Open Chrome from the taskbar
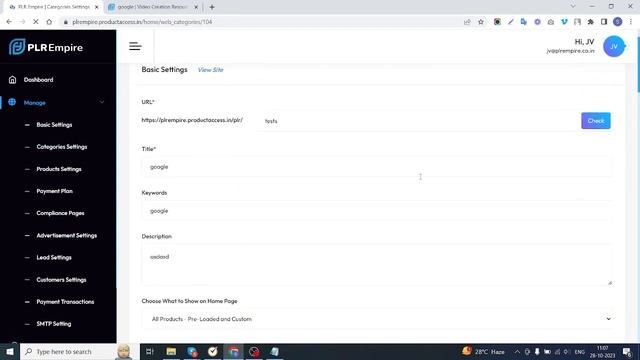Image resolution: width=640 pixels, height=360 pixels. click(x=233, y=351)
